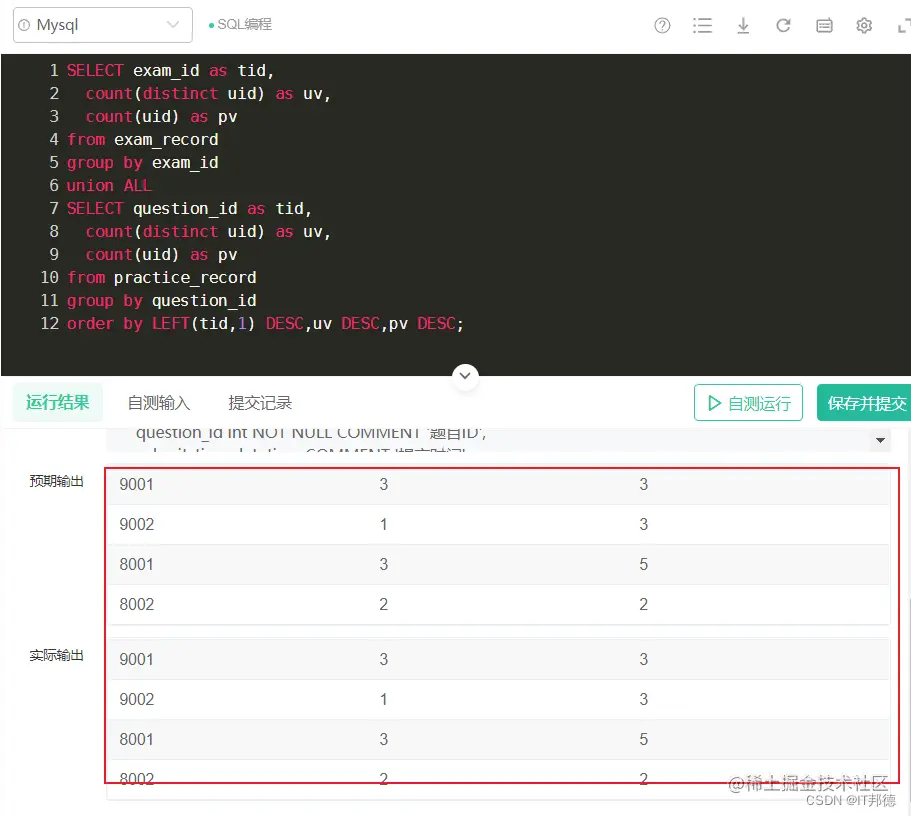The image size is (911, 816).
Task: Switch to the 提交记录 tab
Action: [260, 403]
